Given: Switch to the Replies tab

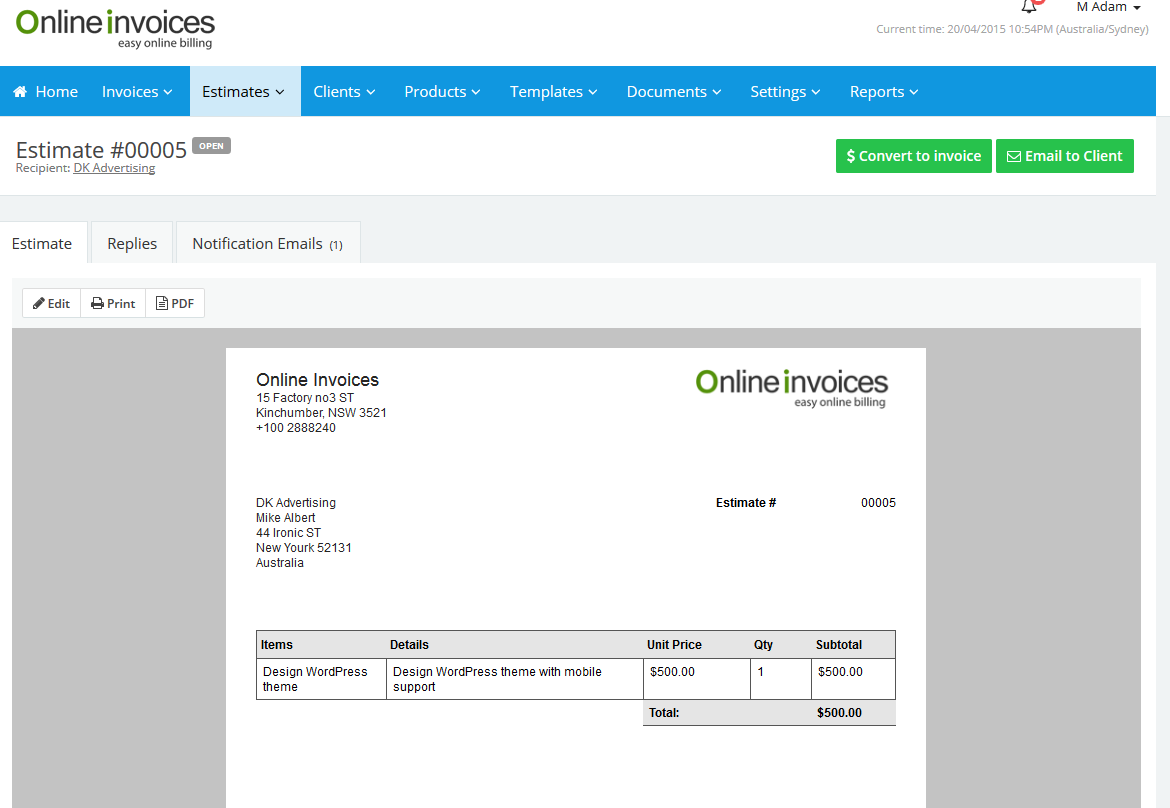Looking at the screenshot, I should (132, 243).
